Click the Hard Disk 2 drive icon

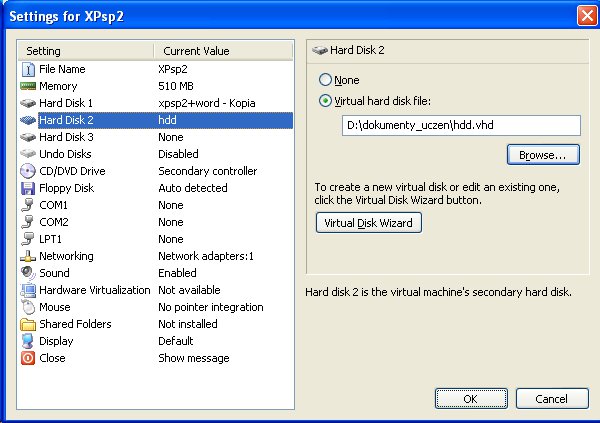28,120
